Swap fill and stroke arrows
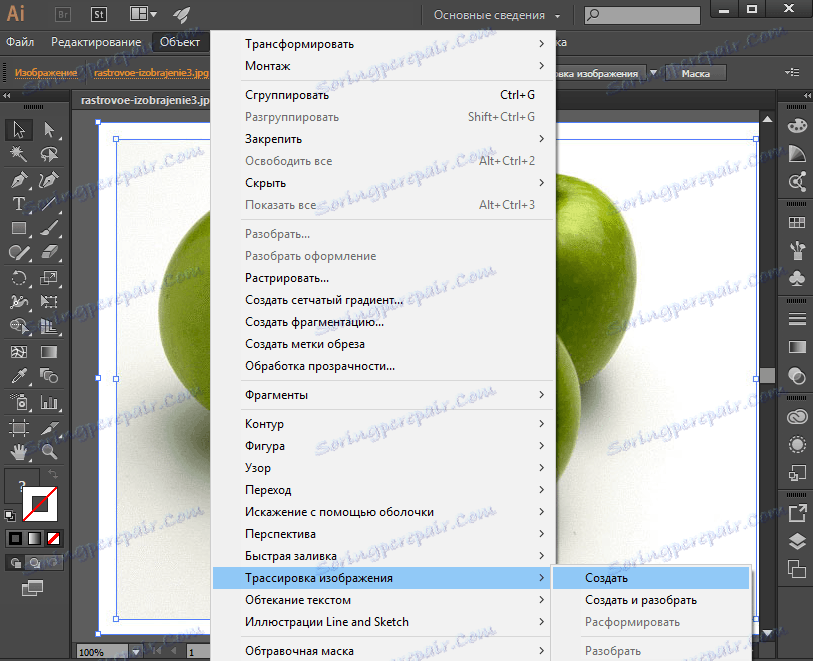The width and height of the screenshot is (813, 661). 52,473
